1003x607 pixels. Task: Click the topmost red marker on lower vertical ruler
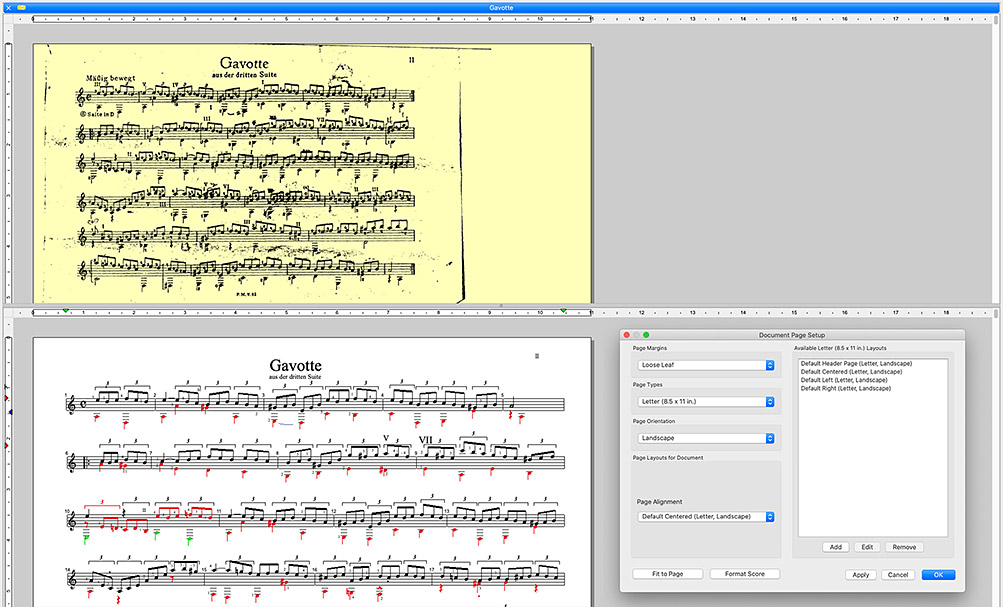point(6,398)
